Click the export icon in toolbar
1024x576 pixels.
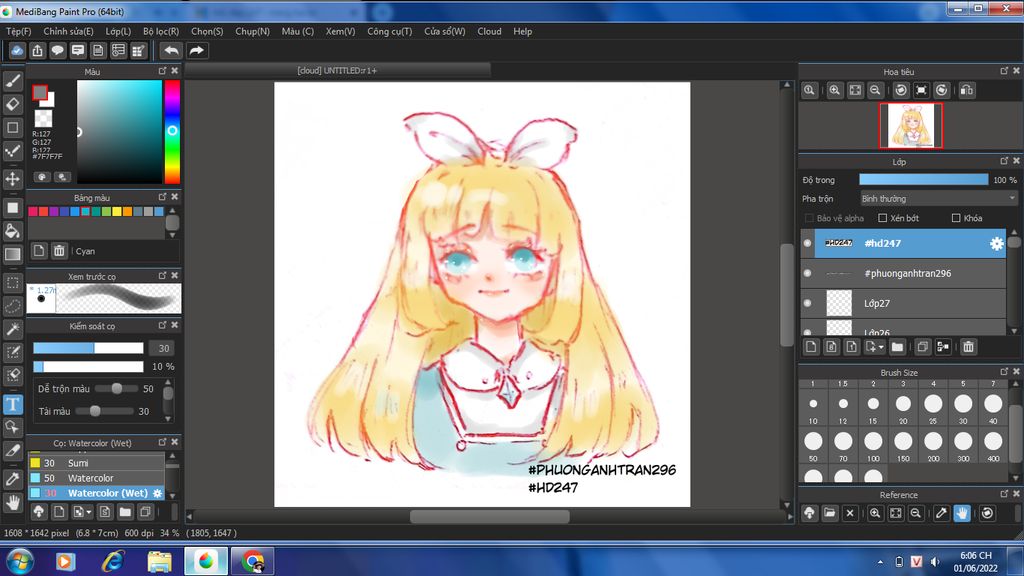[x=37, y=50]
